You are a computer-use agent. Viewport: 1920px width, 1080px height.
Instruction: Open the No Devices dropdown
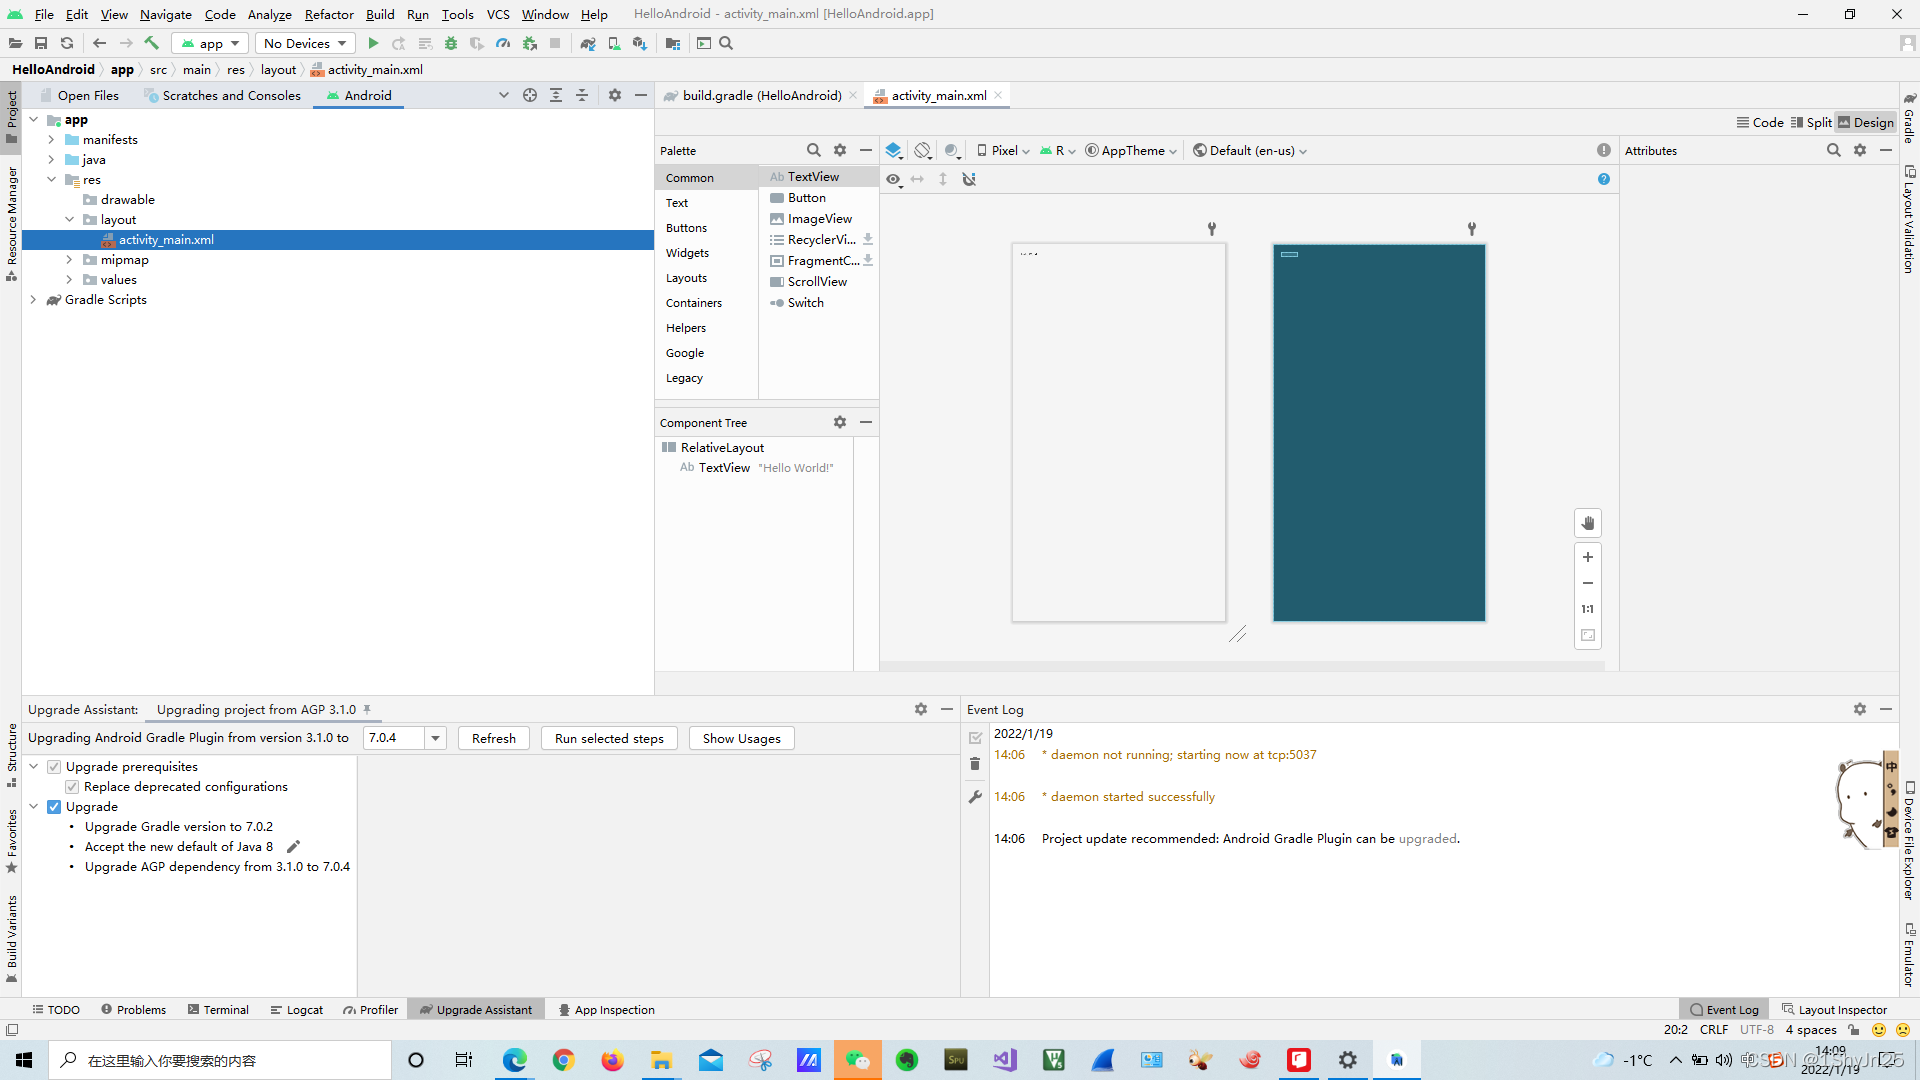tap(305, 43)
